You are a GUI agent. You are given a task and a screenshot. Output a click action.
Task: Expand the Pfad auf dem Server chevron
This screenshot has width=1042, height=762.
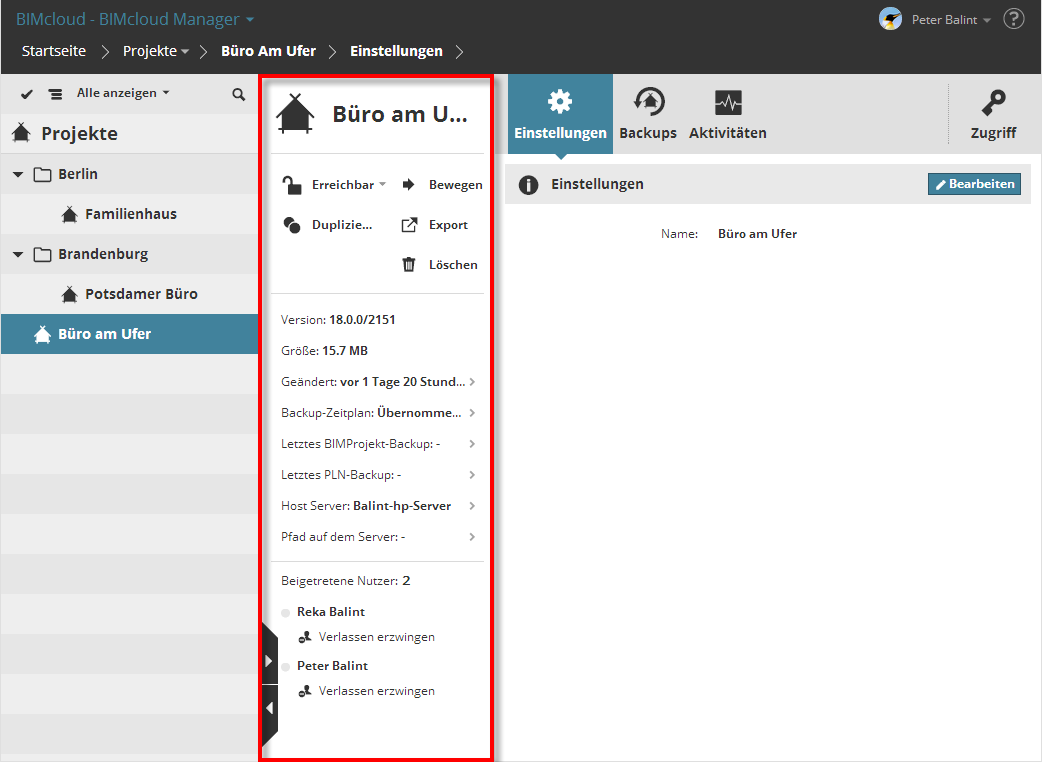(472, 537)
